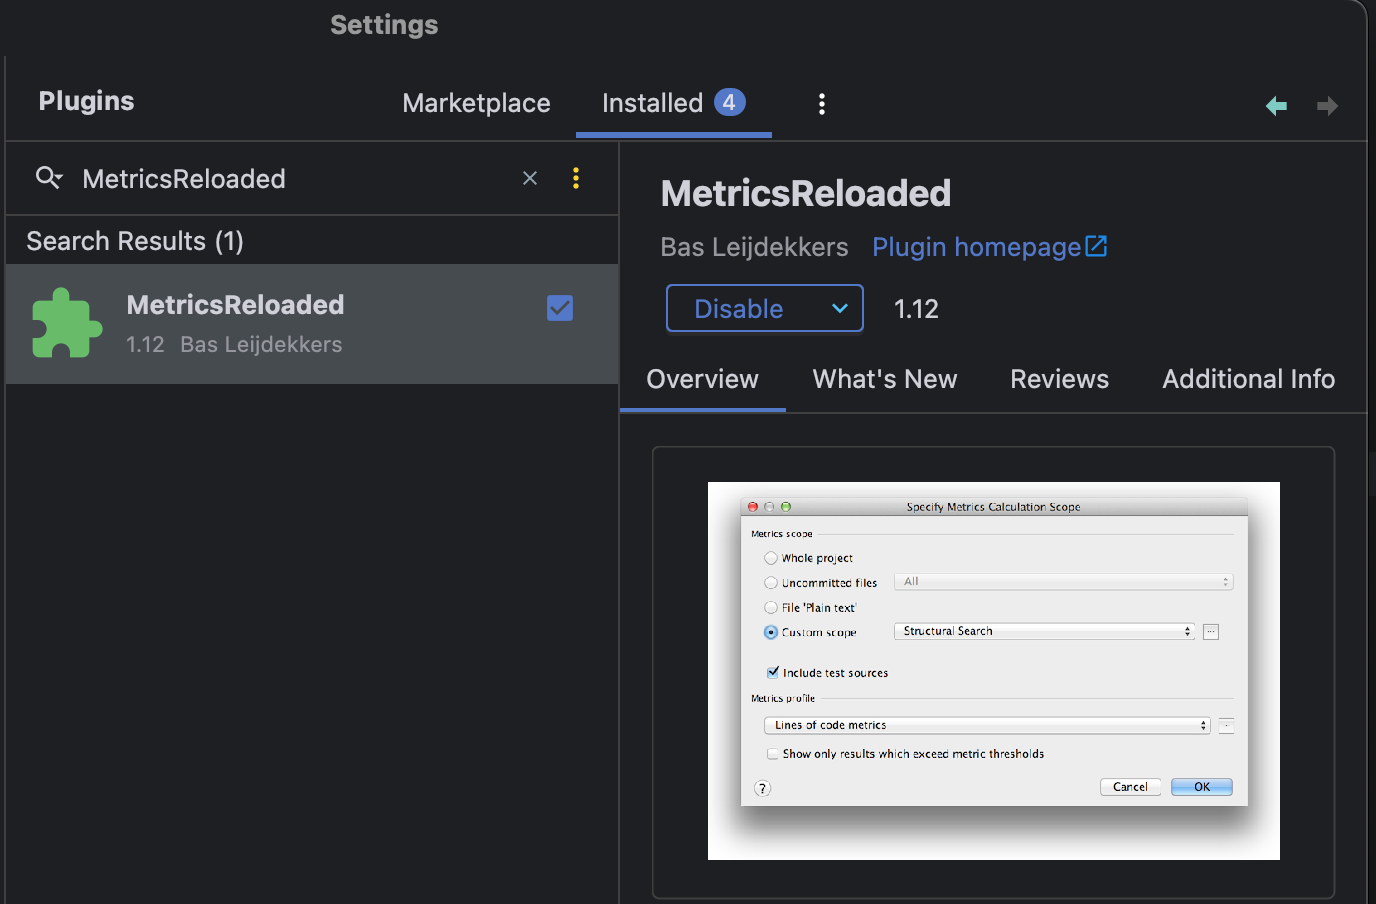Image resolution: width=1376 pixels, height=904 pixels.
Task: Uncheck the MetricsReloaded enabled checkbox
Action: 560,308
